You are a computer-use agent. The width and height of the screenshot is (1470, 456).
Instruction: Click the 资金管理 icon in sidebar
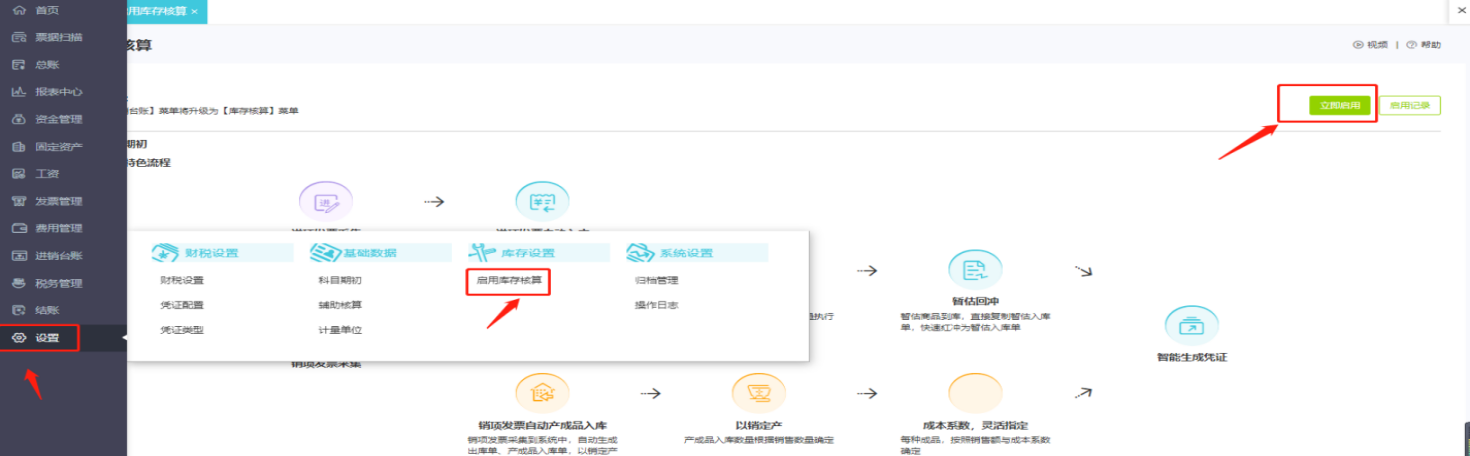pos(17,119)
